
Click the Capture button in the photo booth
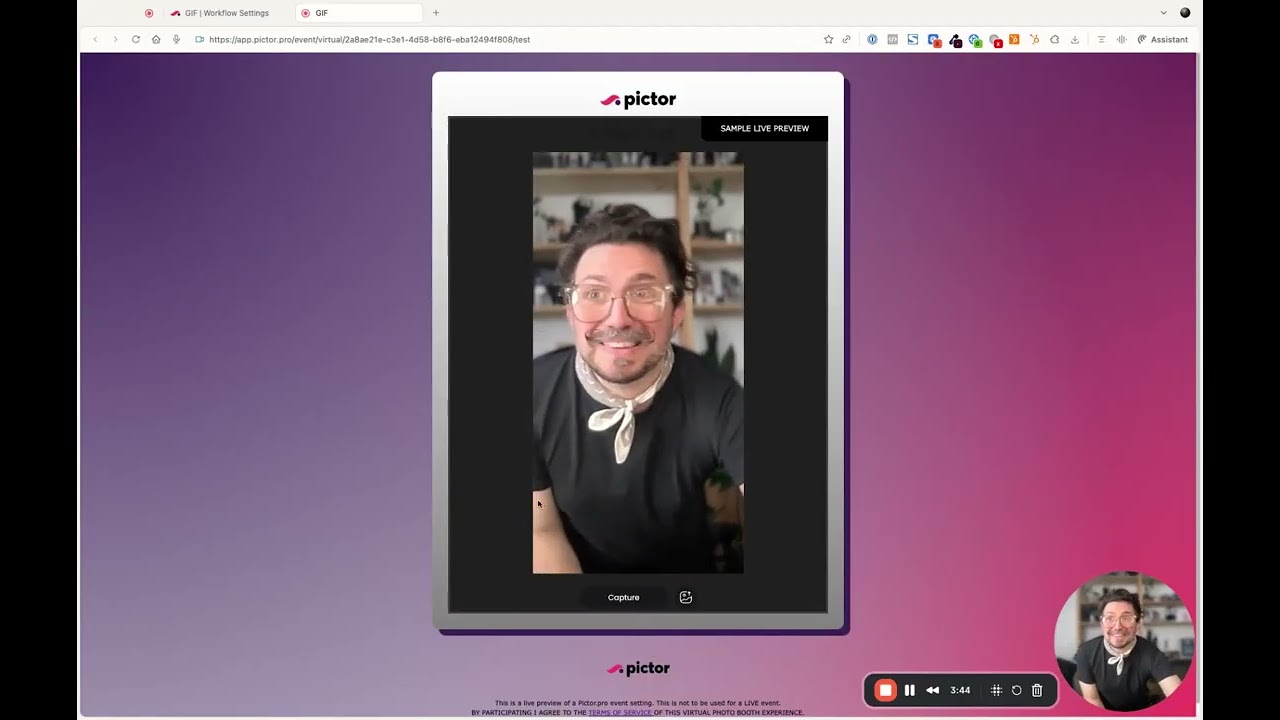(x=623, y=597)
